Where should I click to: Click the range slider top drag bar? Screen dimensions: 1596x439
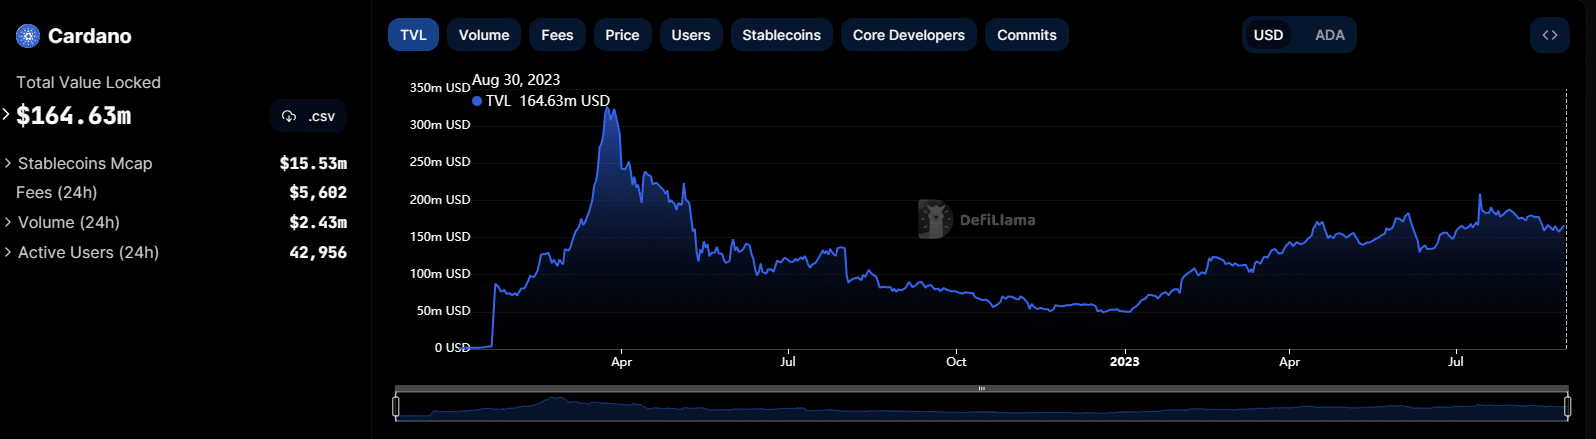click(x=982, y=388)
